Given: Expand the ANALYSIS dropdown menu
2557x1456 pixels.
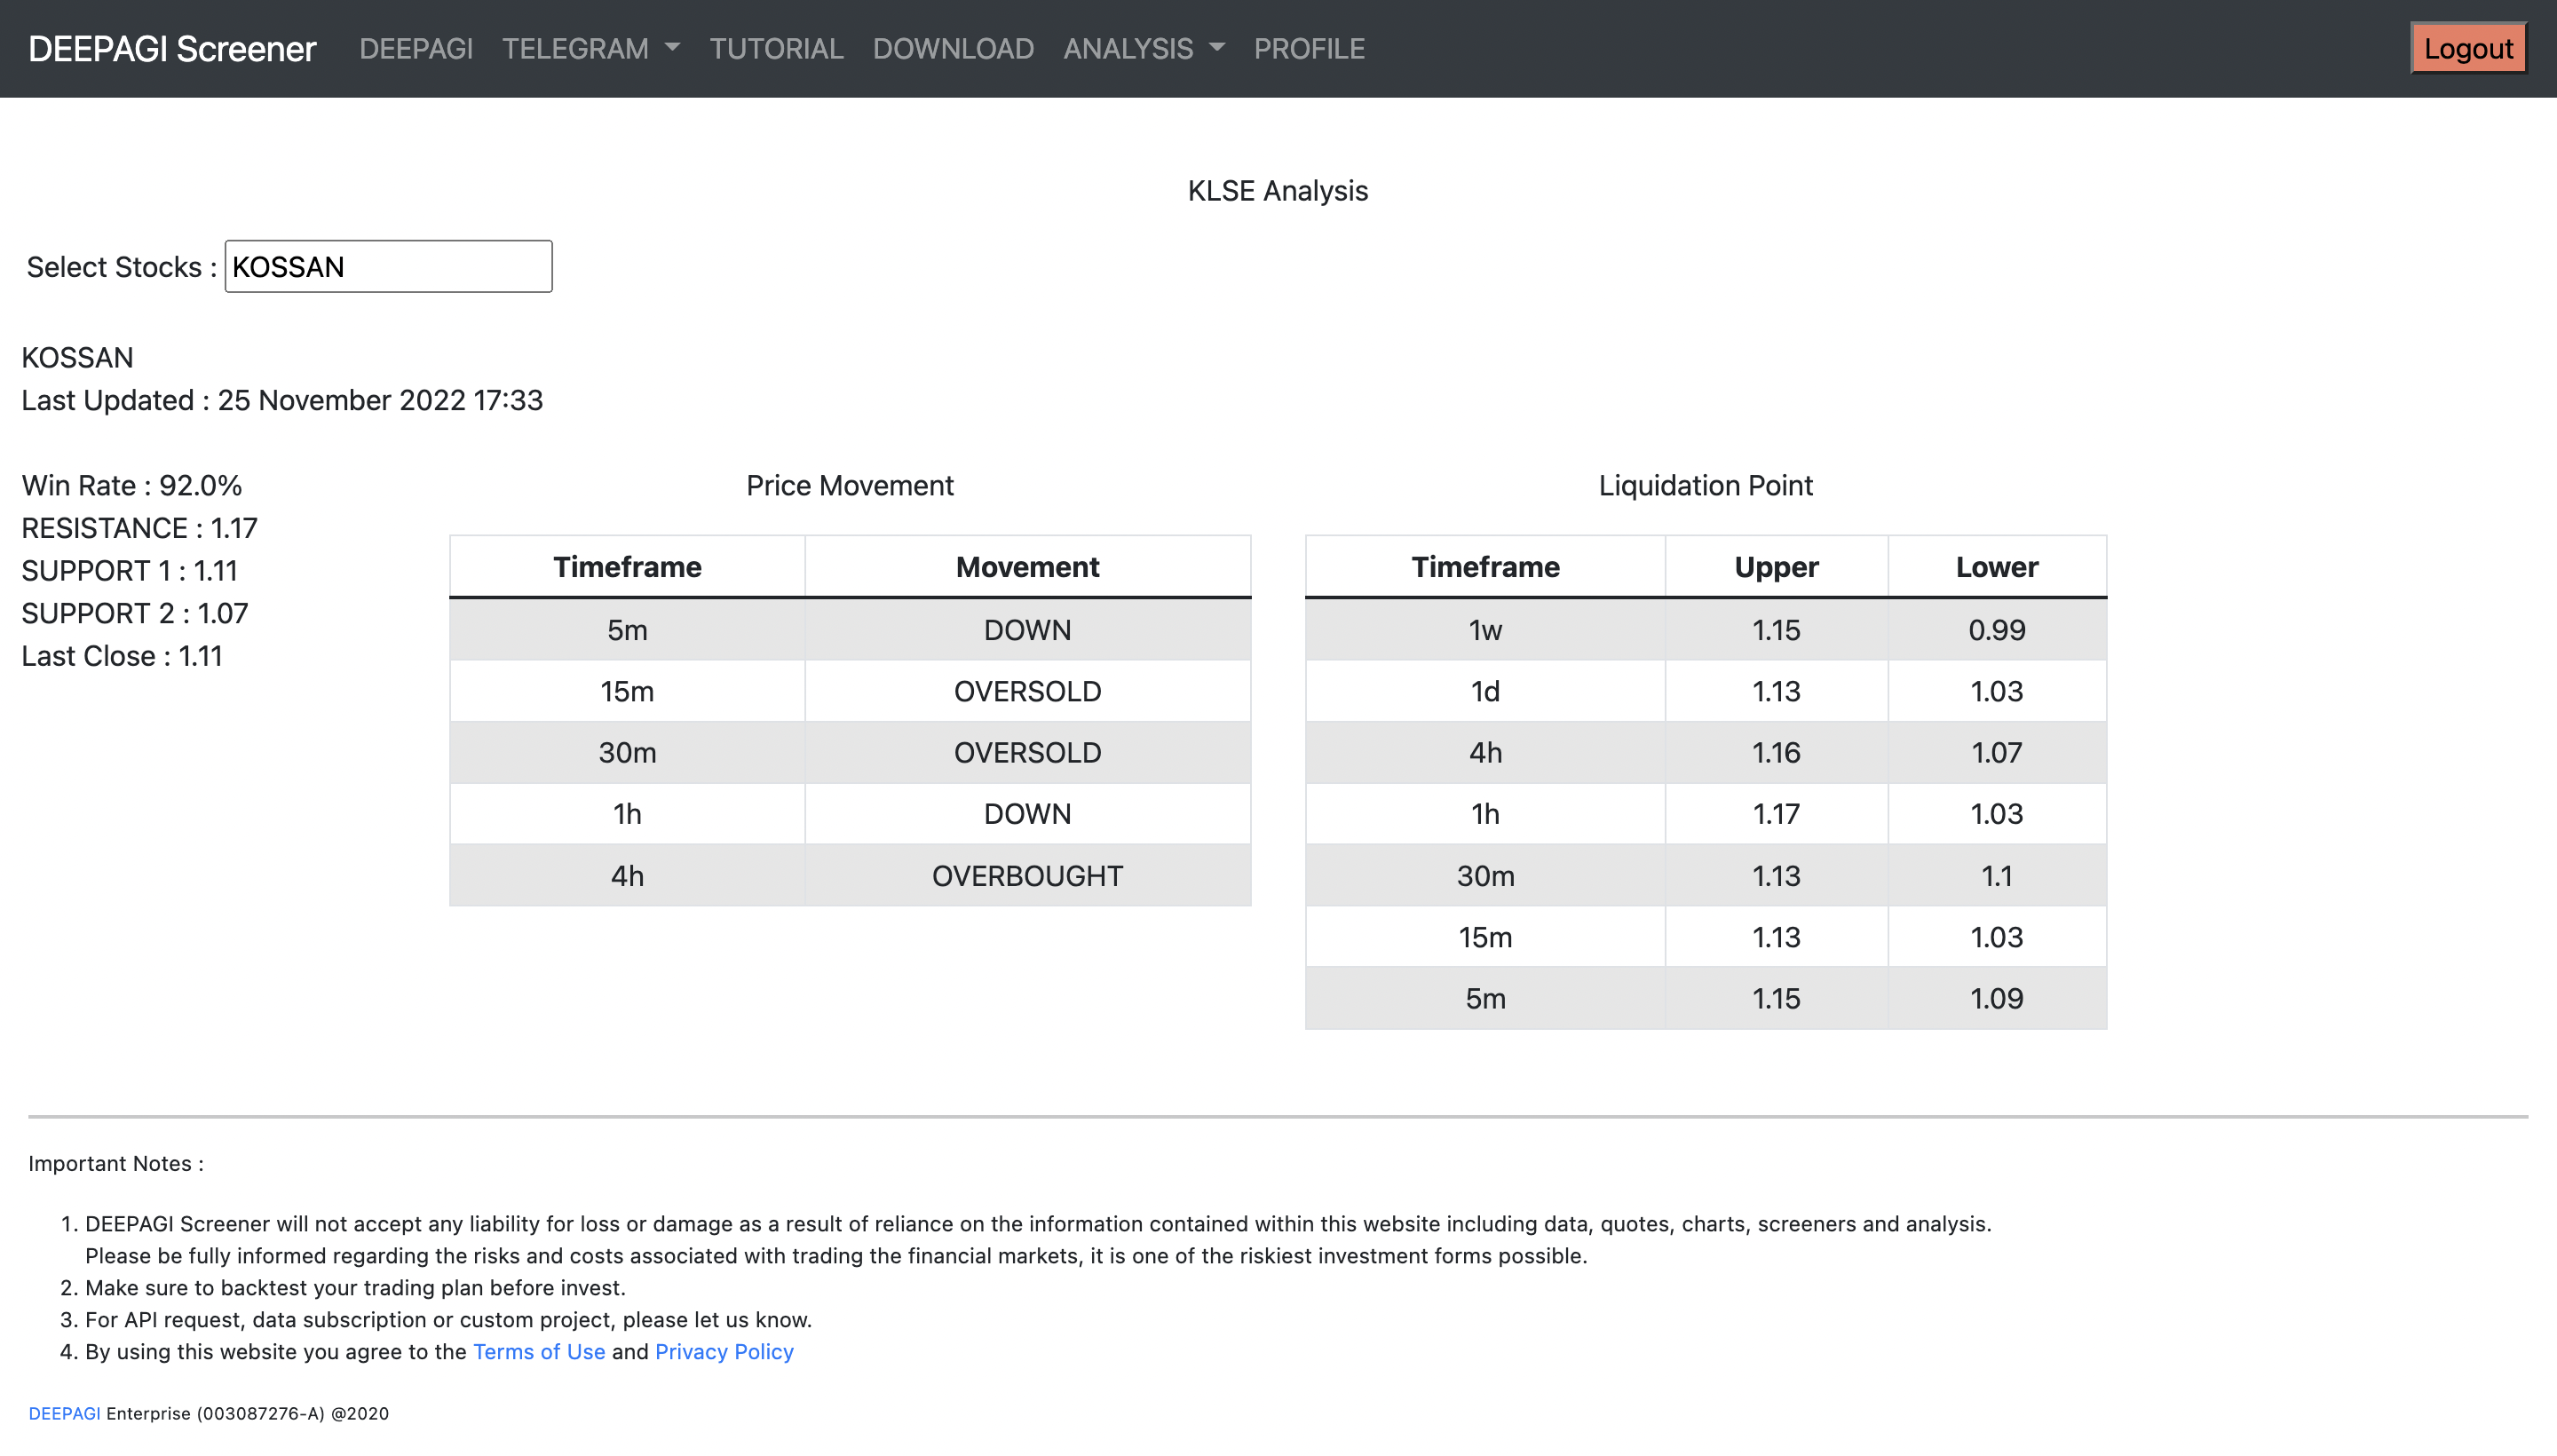Looking at the screenshot, I should [x=1143, y=48].
